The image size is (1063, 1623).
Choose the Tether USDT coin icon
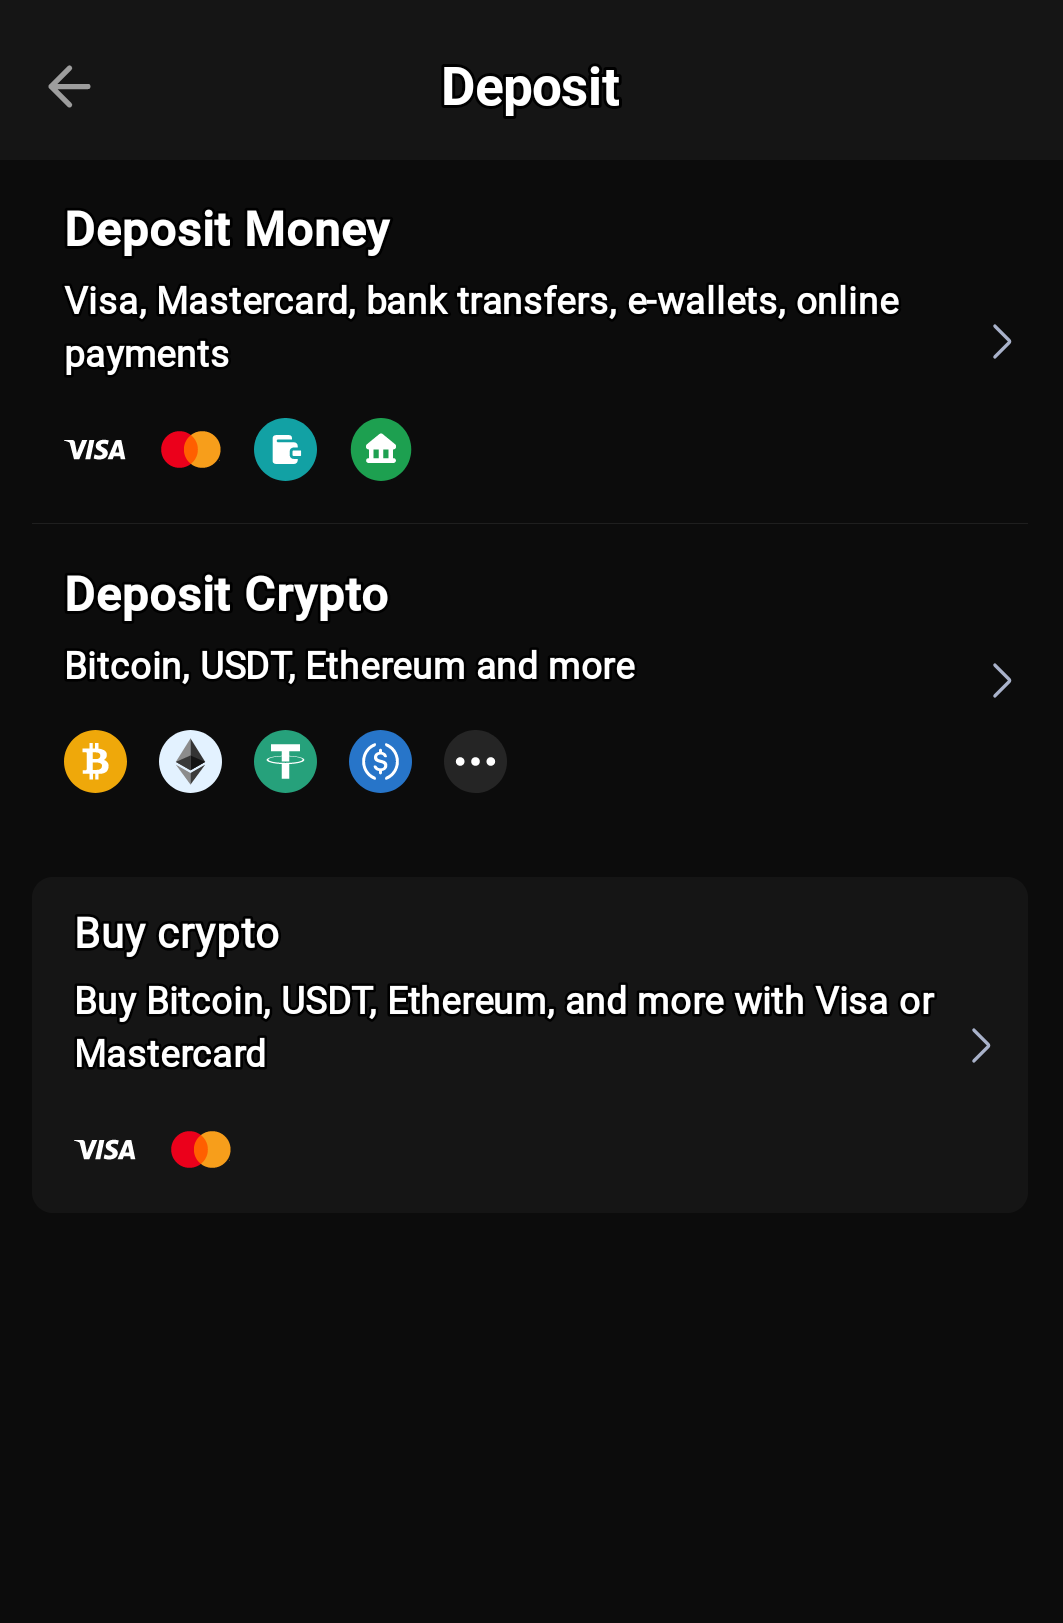286,762
